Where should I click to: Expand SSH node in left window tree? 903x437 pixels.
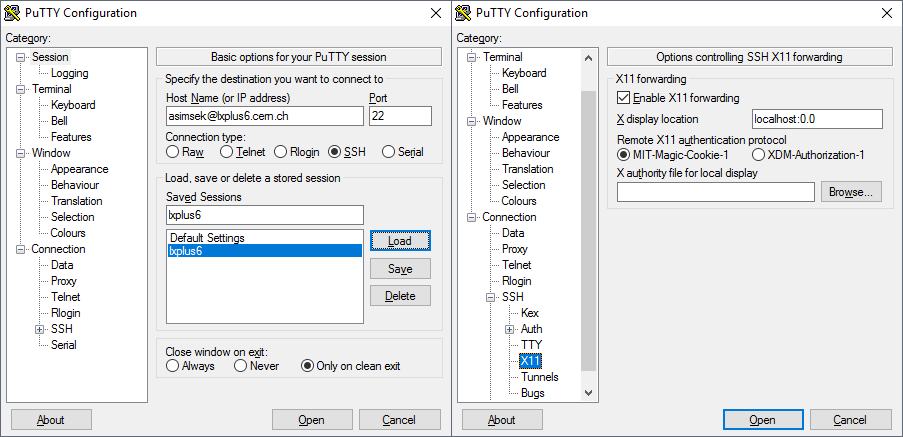40,329
